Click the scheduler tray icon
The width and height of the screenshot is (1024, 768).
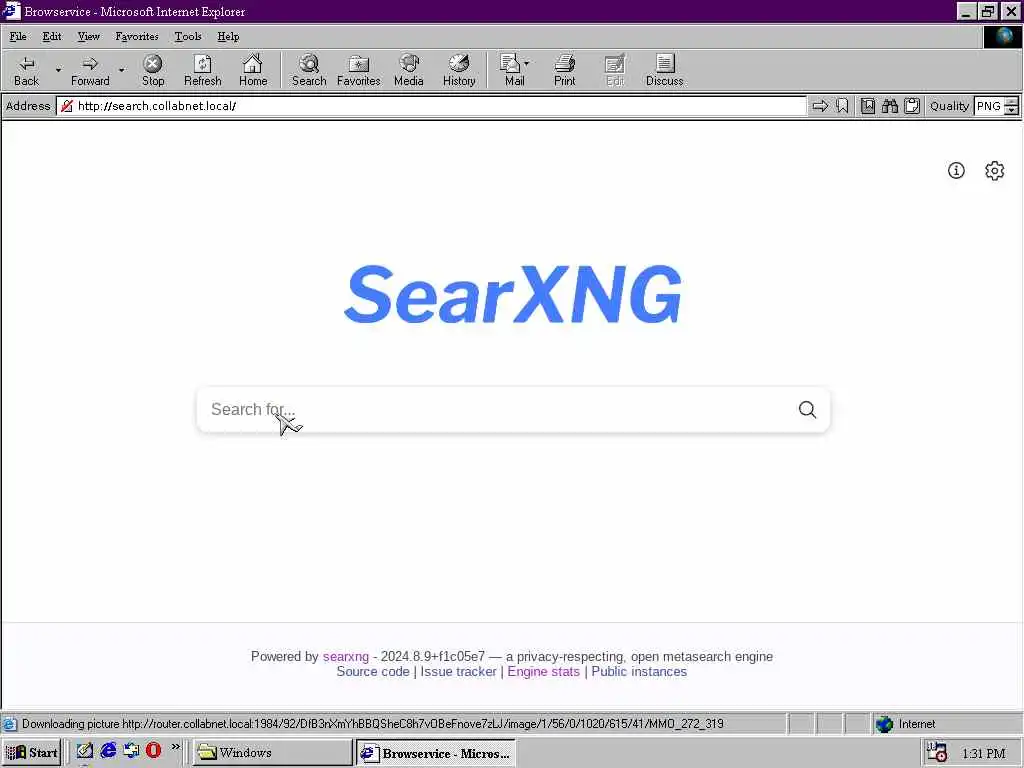click(937, 752)
